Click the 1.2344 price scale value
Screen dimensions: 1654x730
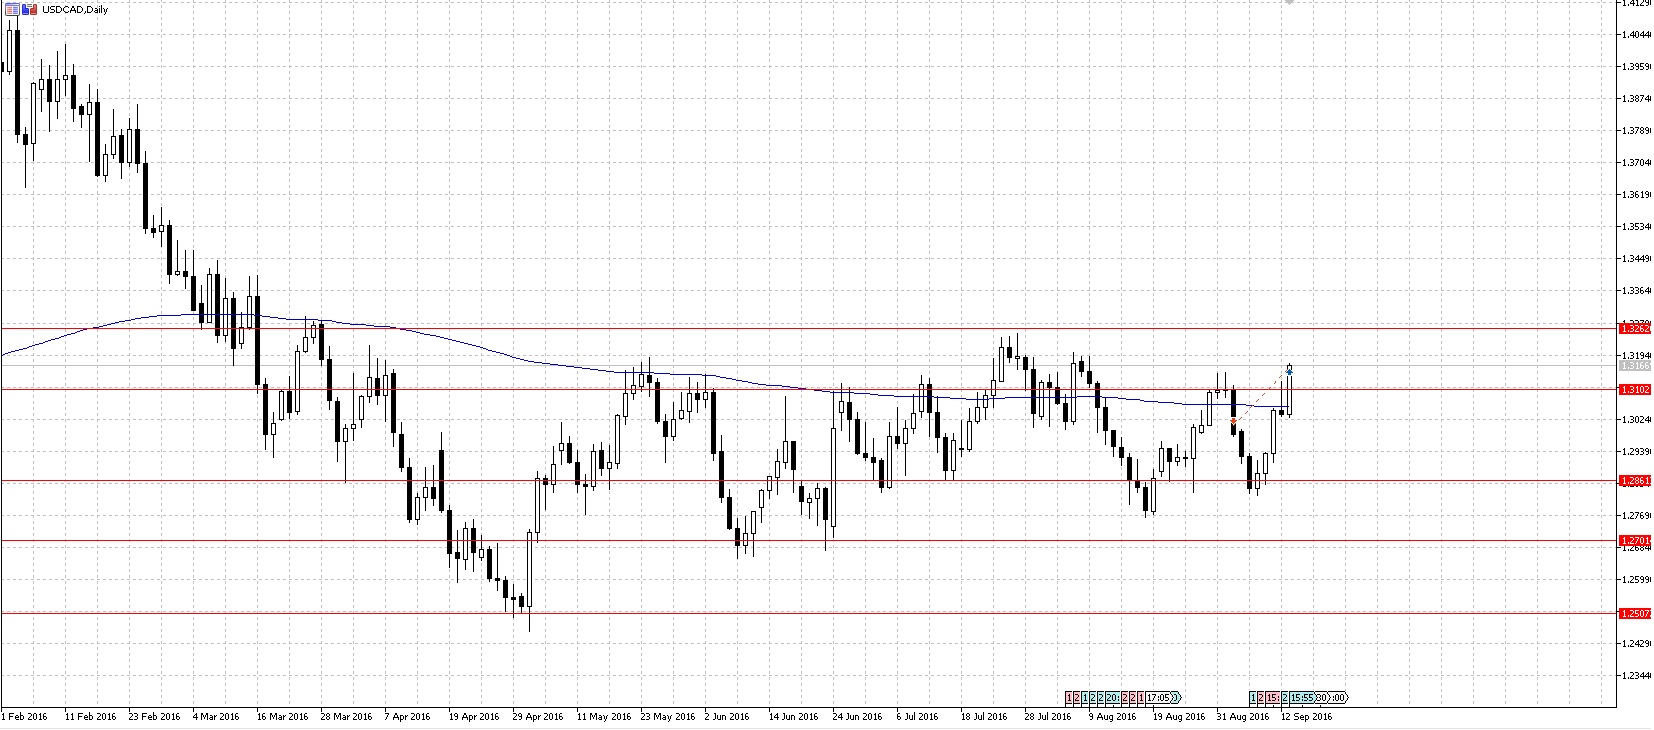[x=1637, y=675]
